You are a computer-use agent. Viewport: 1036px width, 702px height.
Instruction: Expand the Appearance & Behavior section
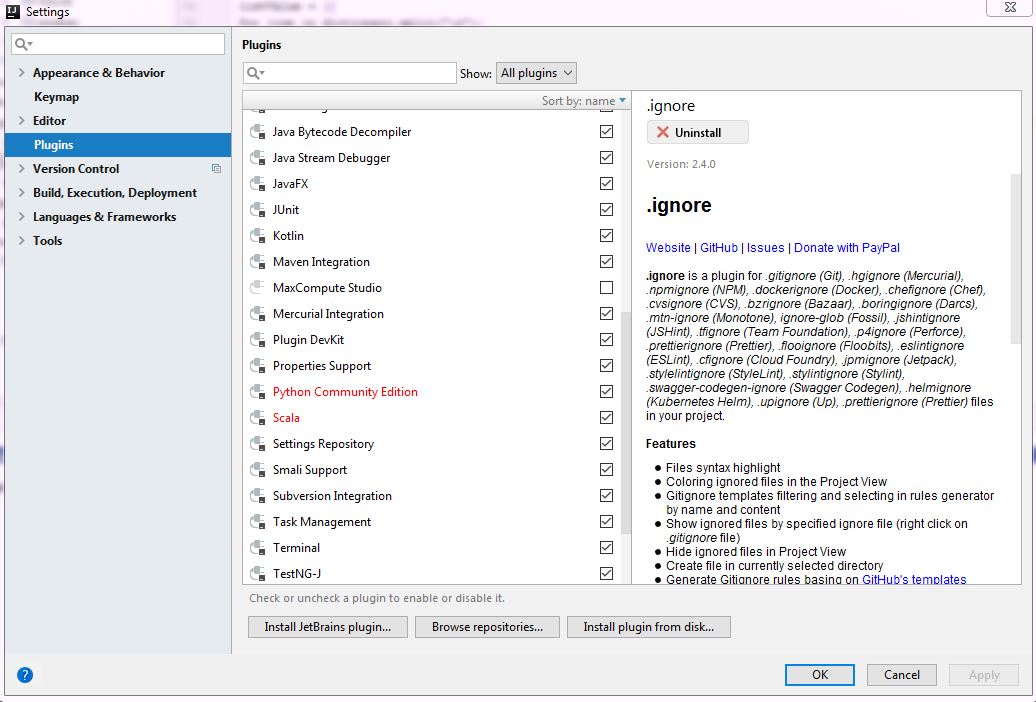point(22,73)
